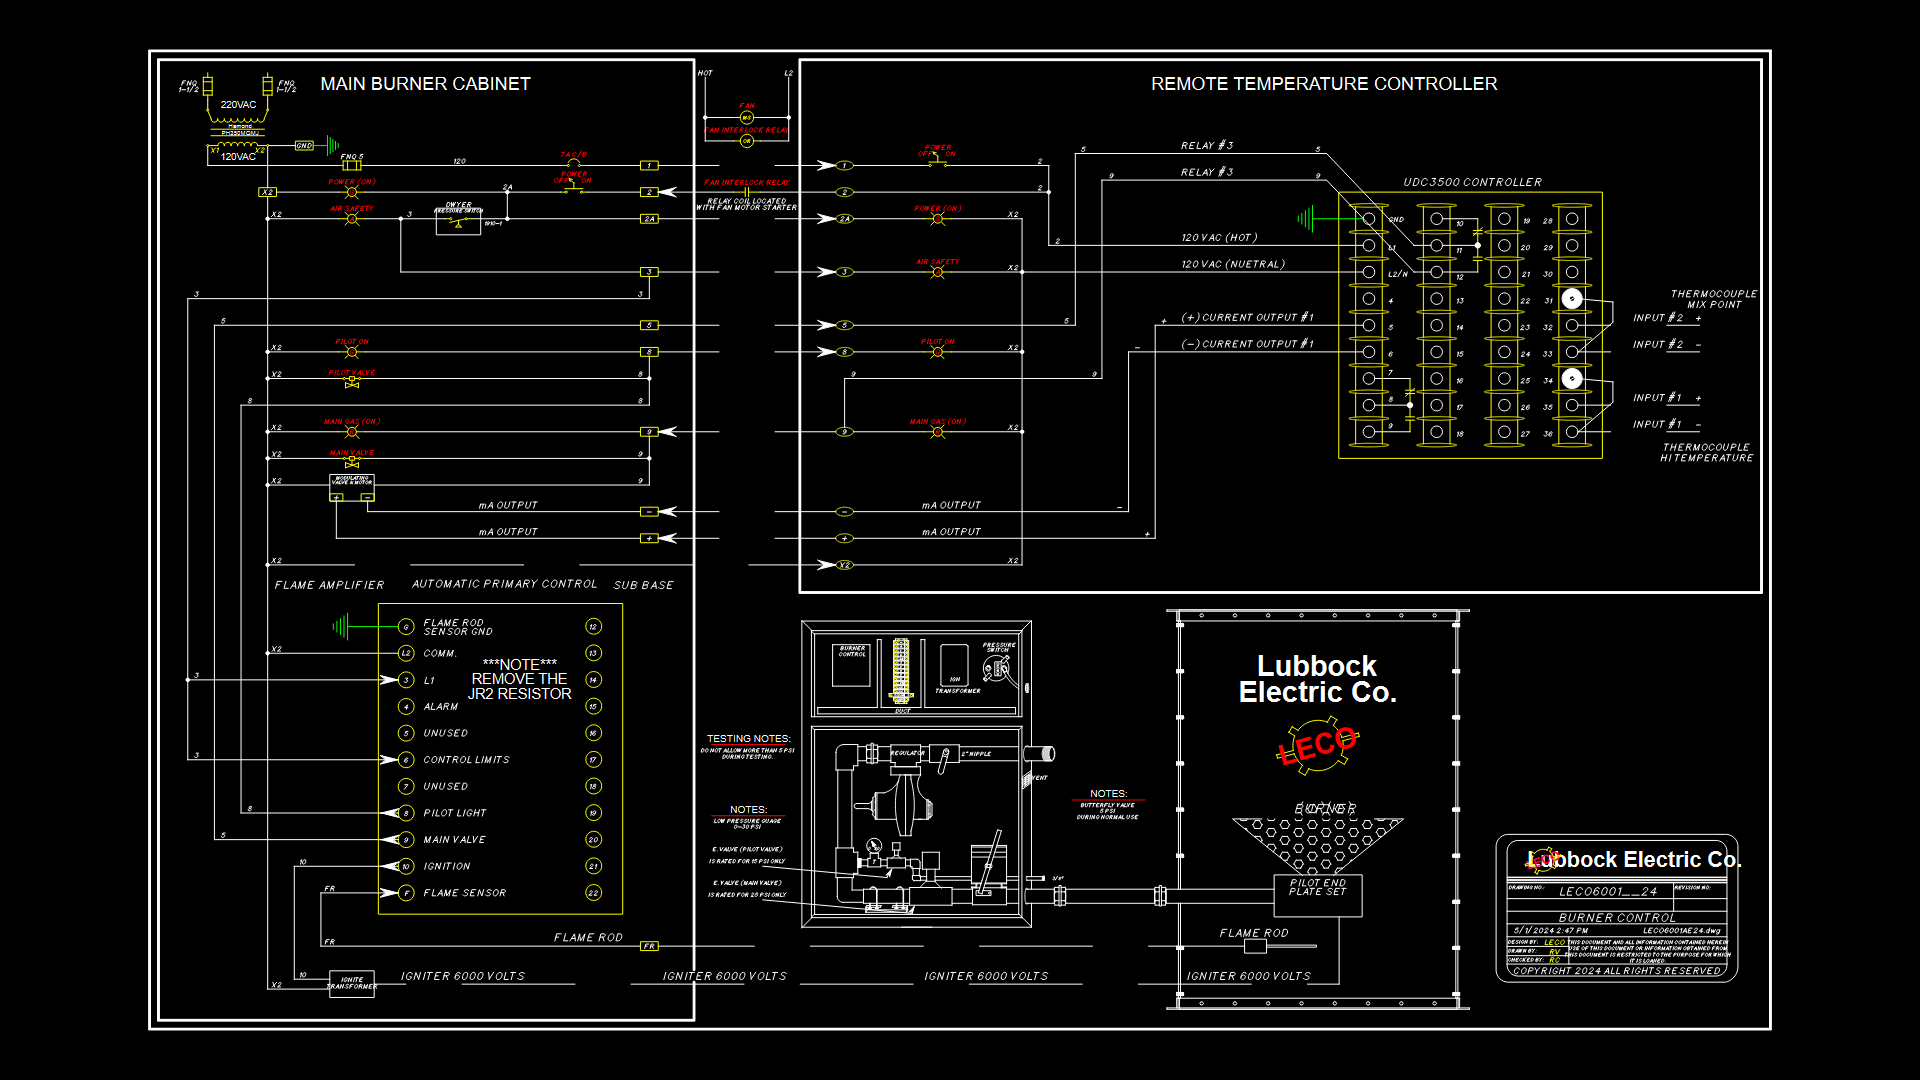
Task: Select the UDC3500 CONTROLLER label
Action: pos(1472,182)
